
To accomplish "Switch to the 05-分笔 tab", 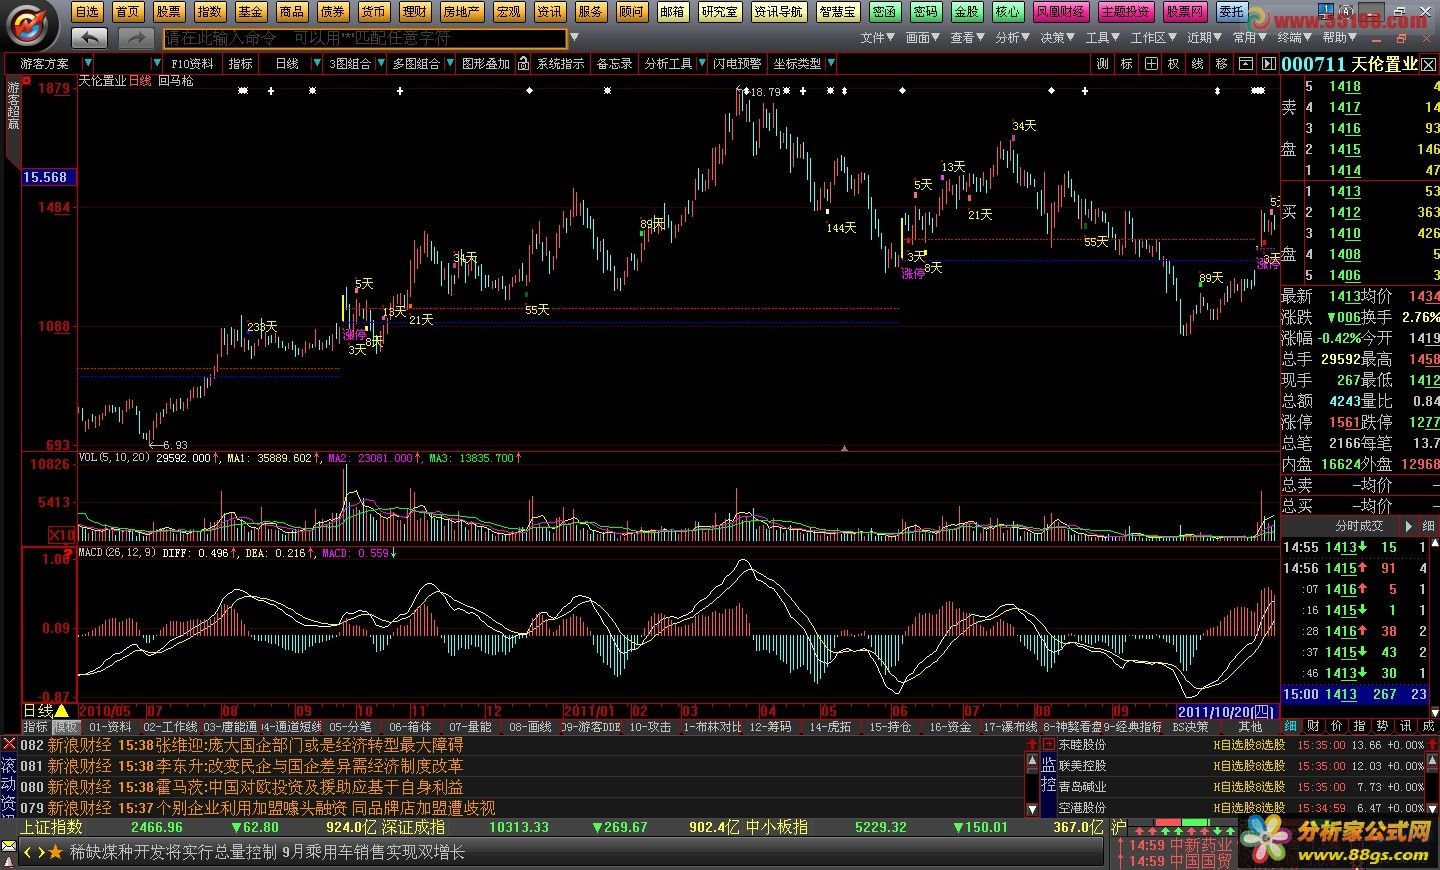I will point(350,727).
